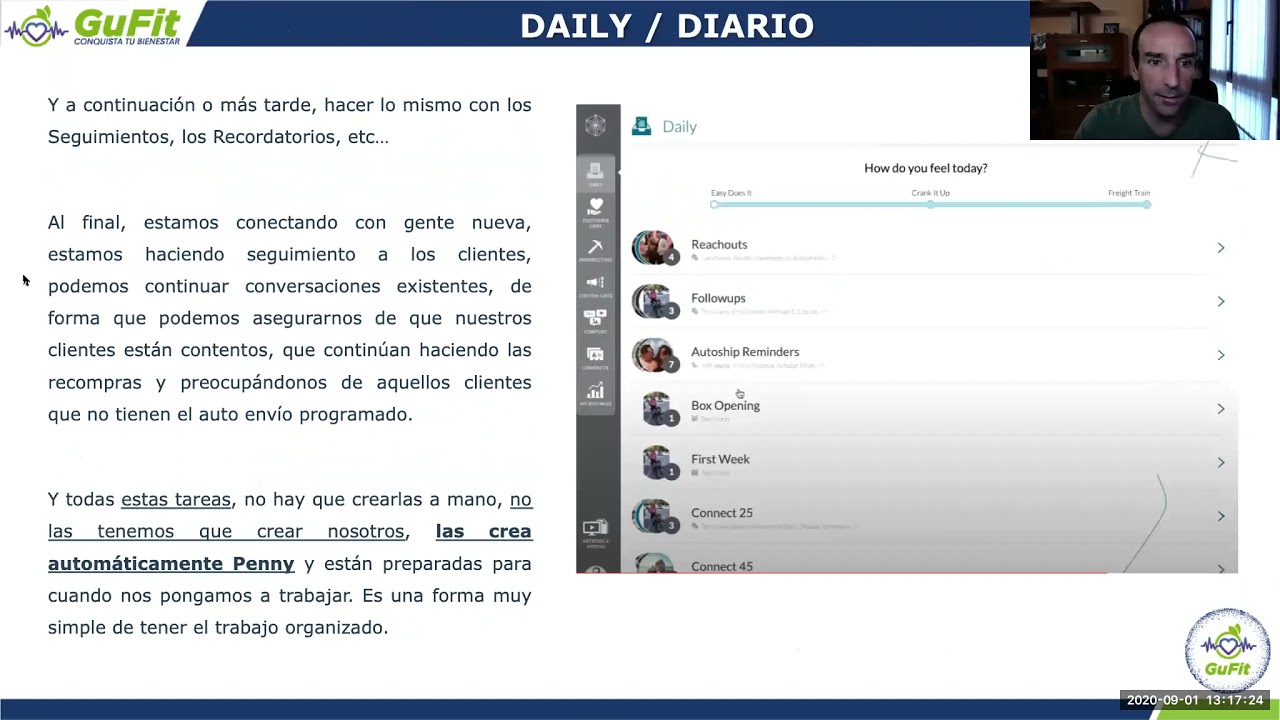Screen dimensions: 1280x720
Task: Expand the Box Opening row chevron
Action: coord(1221,409)
